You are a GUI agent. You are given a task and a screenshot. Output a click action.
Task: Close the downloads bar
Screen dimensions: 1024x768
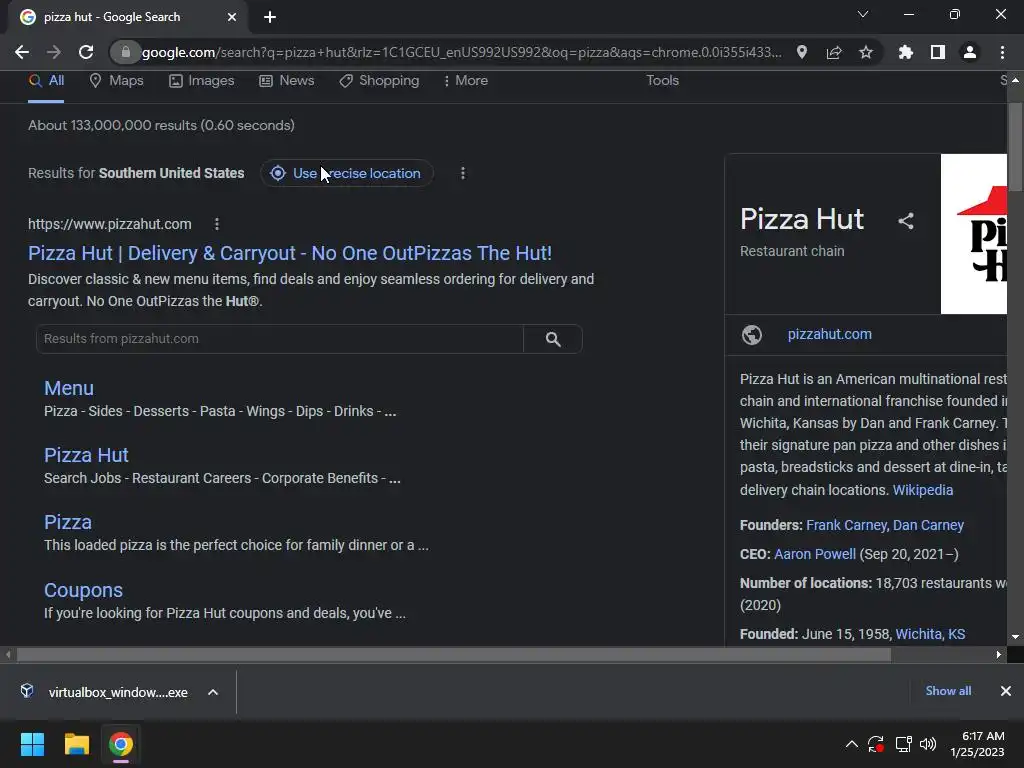pyautogui.click(x=1006, y=691)
